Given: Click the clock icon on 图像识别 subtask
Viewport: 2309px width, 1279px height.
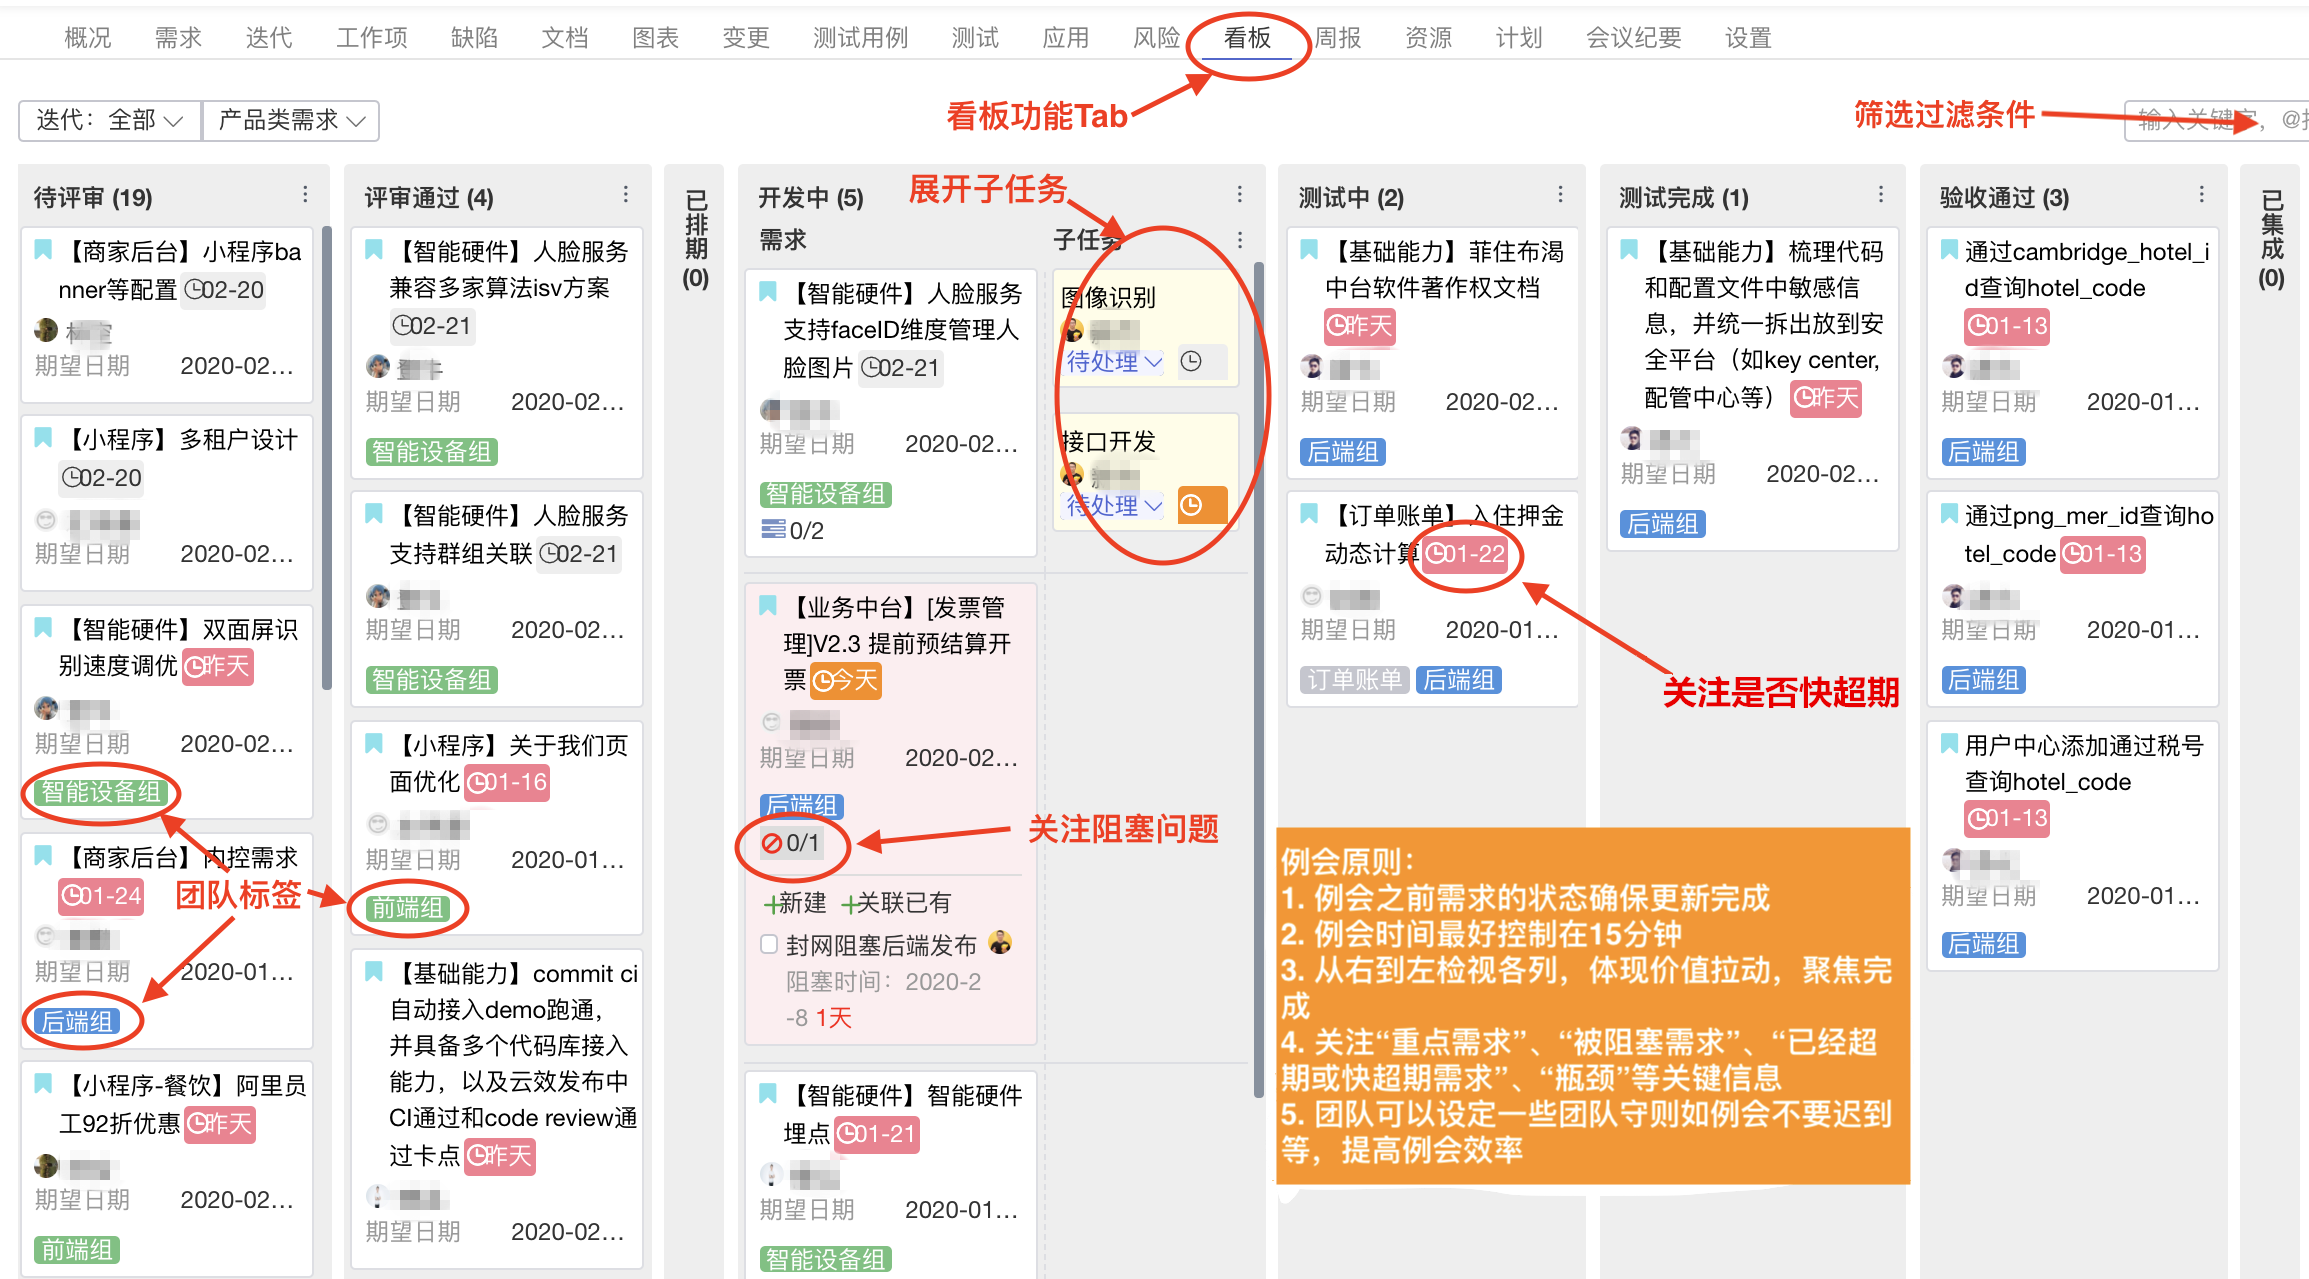Looking at the screenshot, I should tap(1191, 362).
